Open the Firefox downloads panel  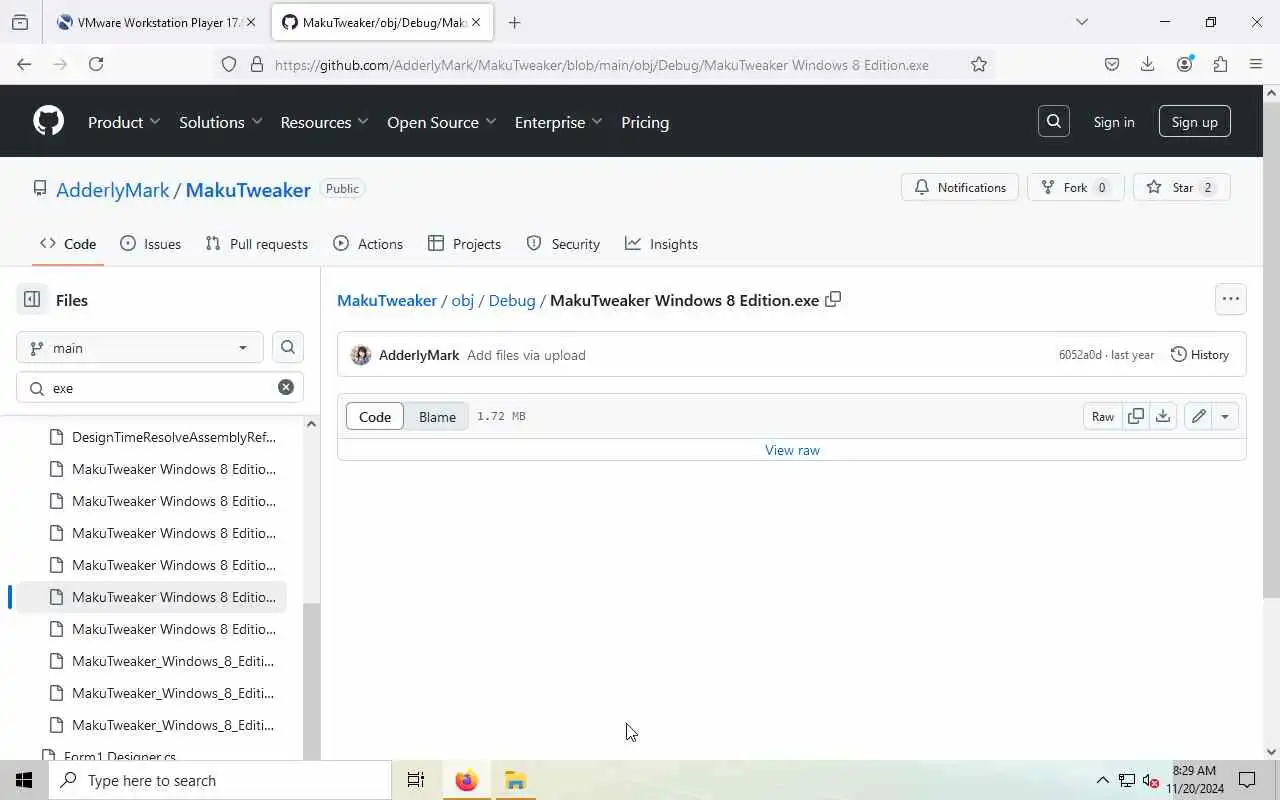tap(1148, 64)
